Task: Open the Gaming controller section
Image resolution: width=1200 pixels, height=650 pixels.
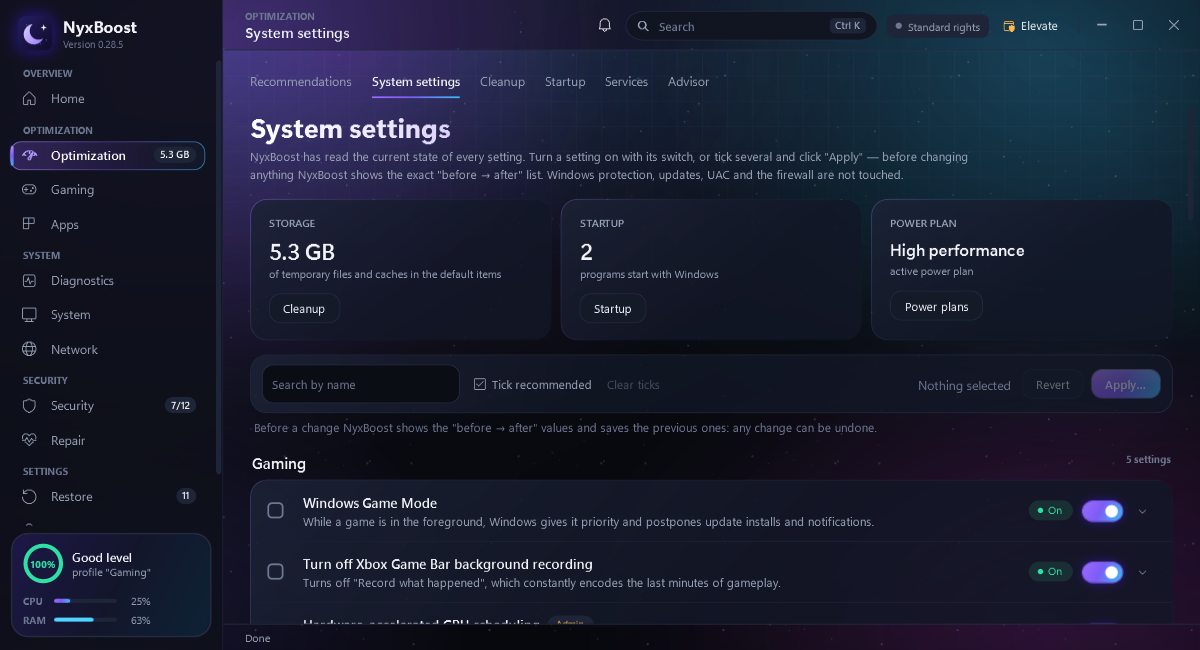Action: click(108, 190)
